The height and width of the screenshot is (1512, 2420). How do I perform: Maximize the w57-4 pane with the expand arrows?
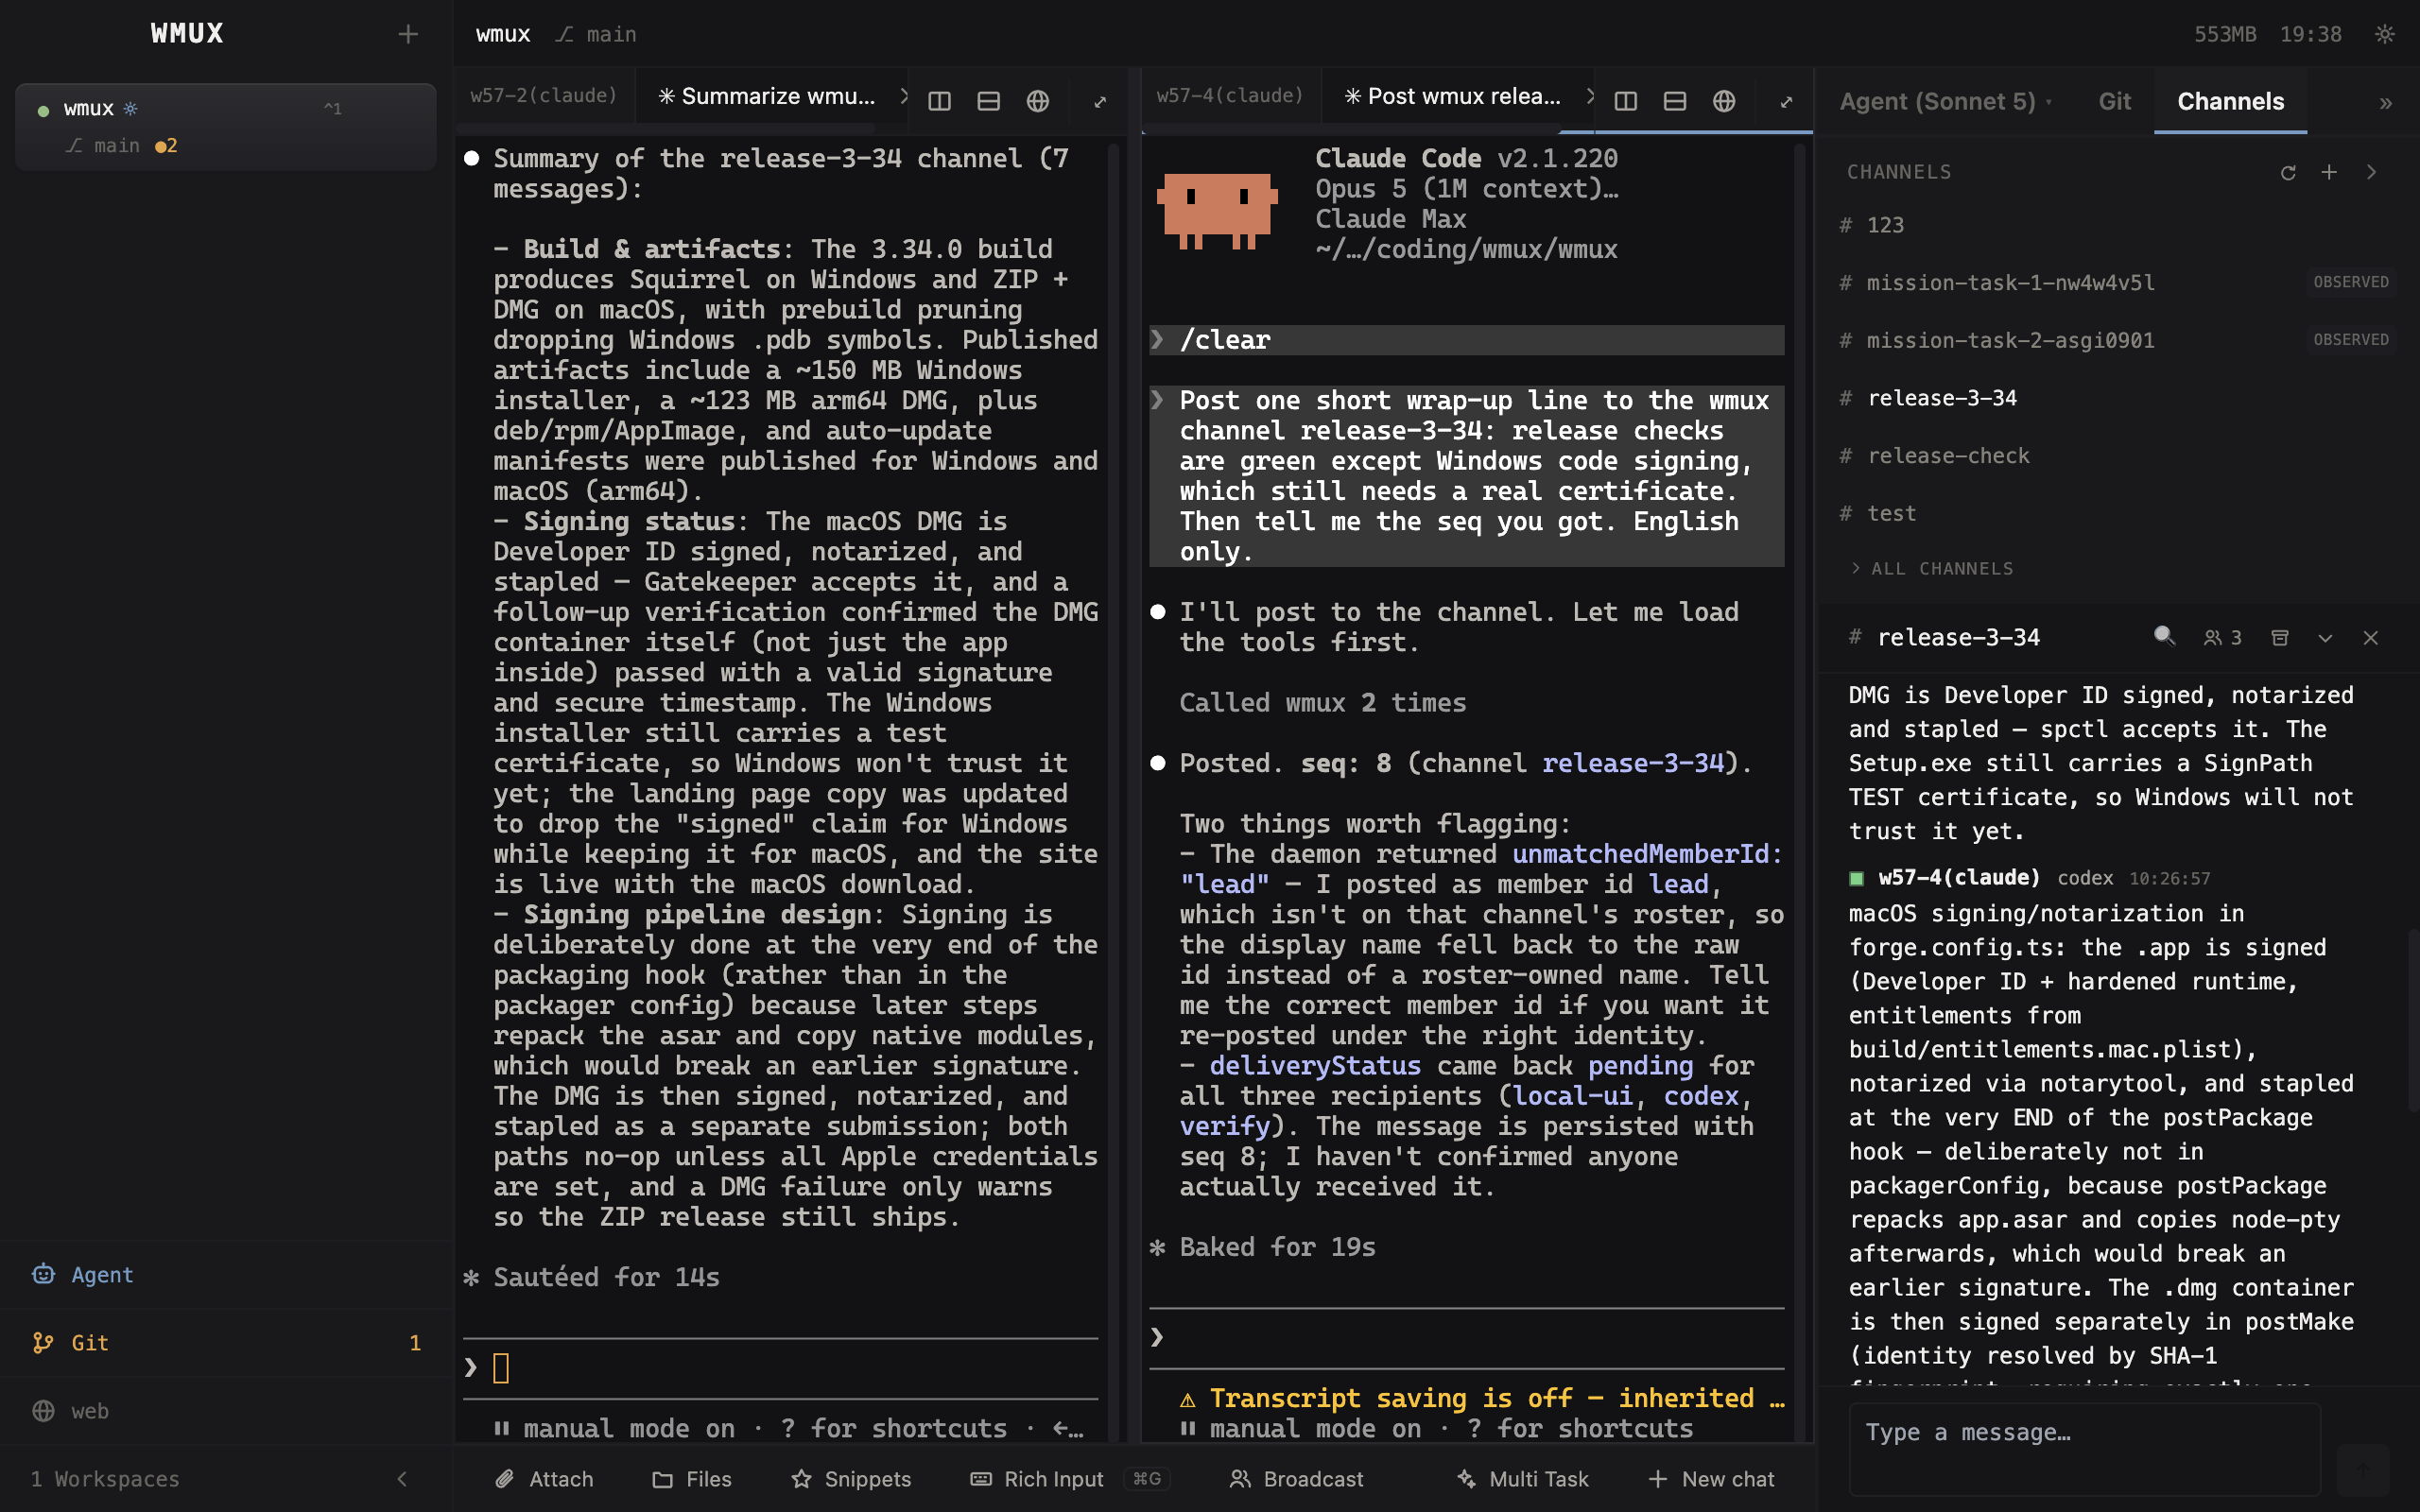(1786, 101)
